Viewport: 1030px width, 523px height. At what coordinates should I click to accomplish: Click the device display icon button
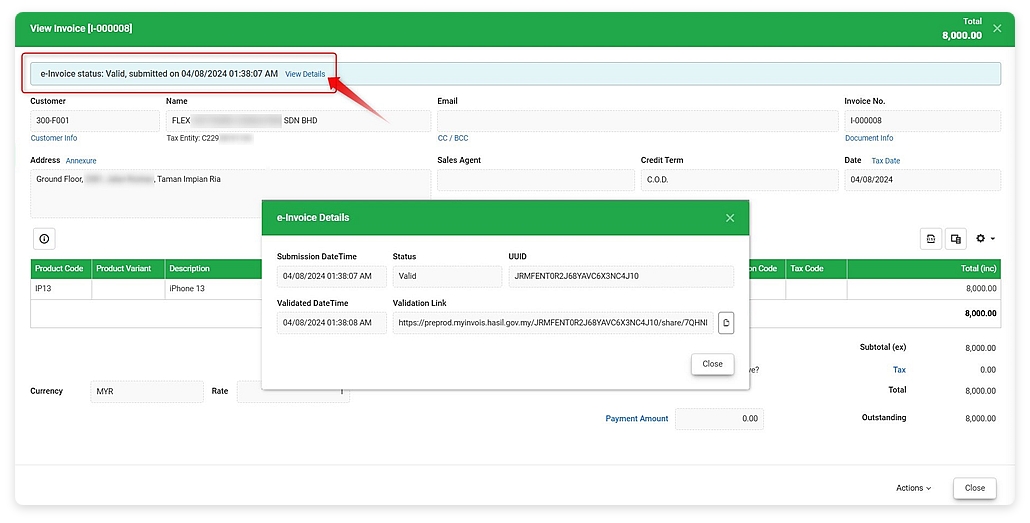tap(956, 239)
